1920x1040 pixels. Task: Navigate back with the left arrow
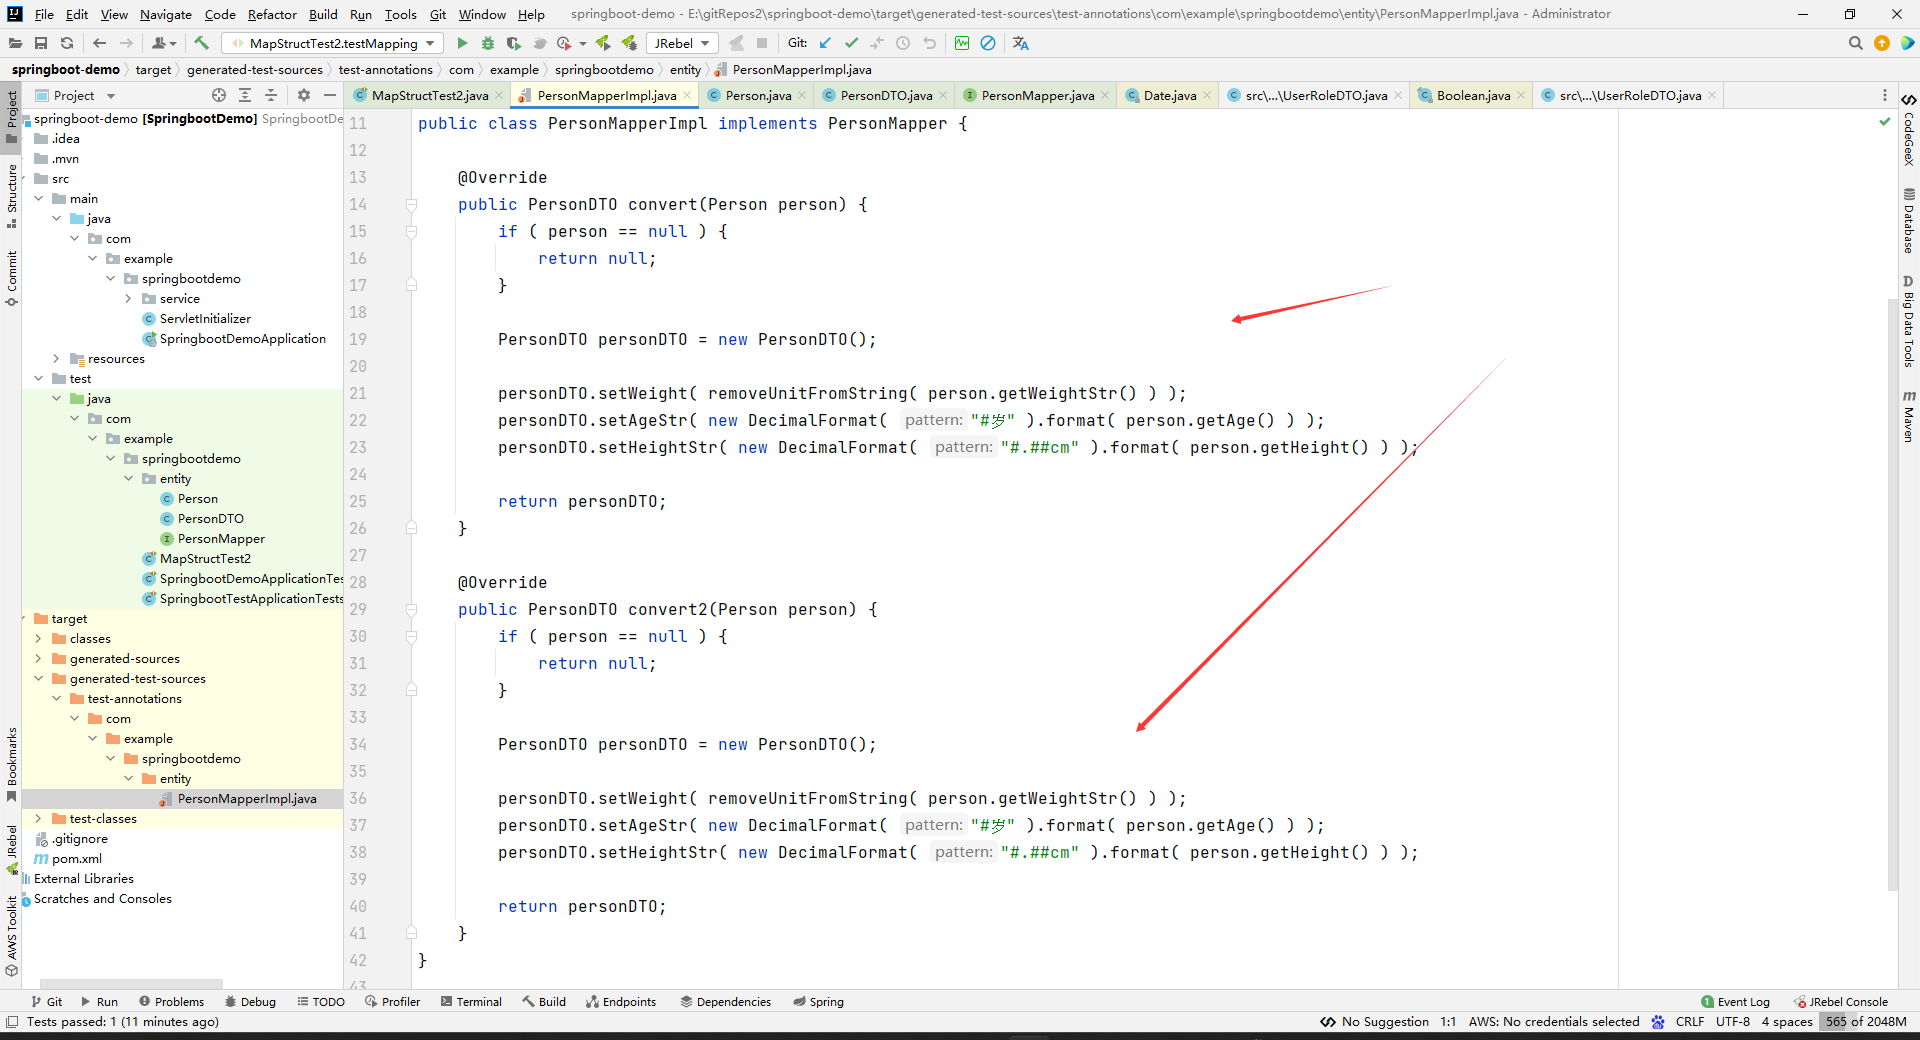coord(99,43)
